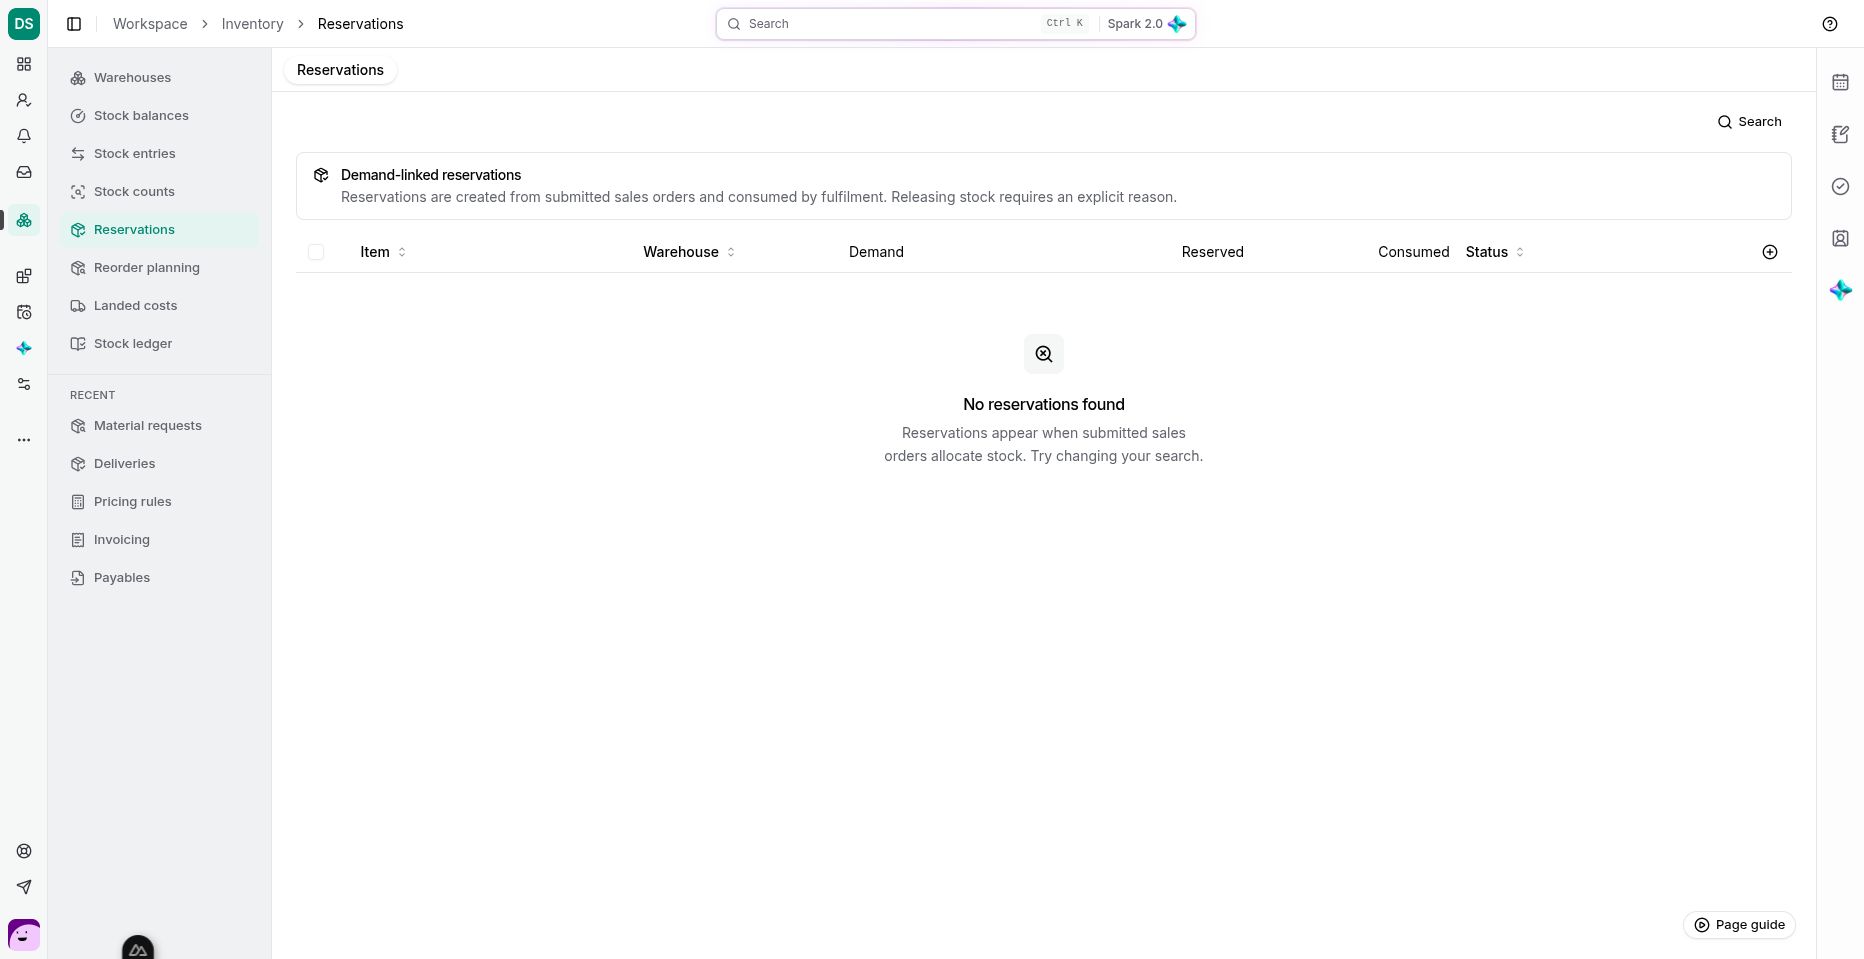The image size is (1864, 959).
Task: Select the Reservations tab
Action: [x=340, y=70]
